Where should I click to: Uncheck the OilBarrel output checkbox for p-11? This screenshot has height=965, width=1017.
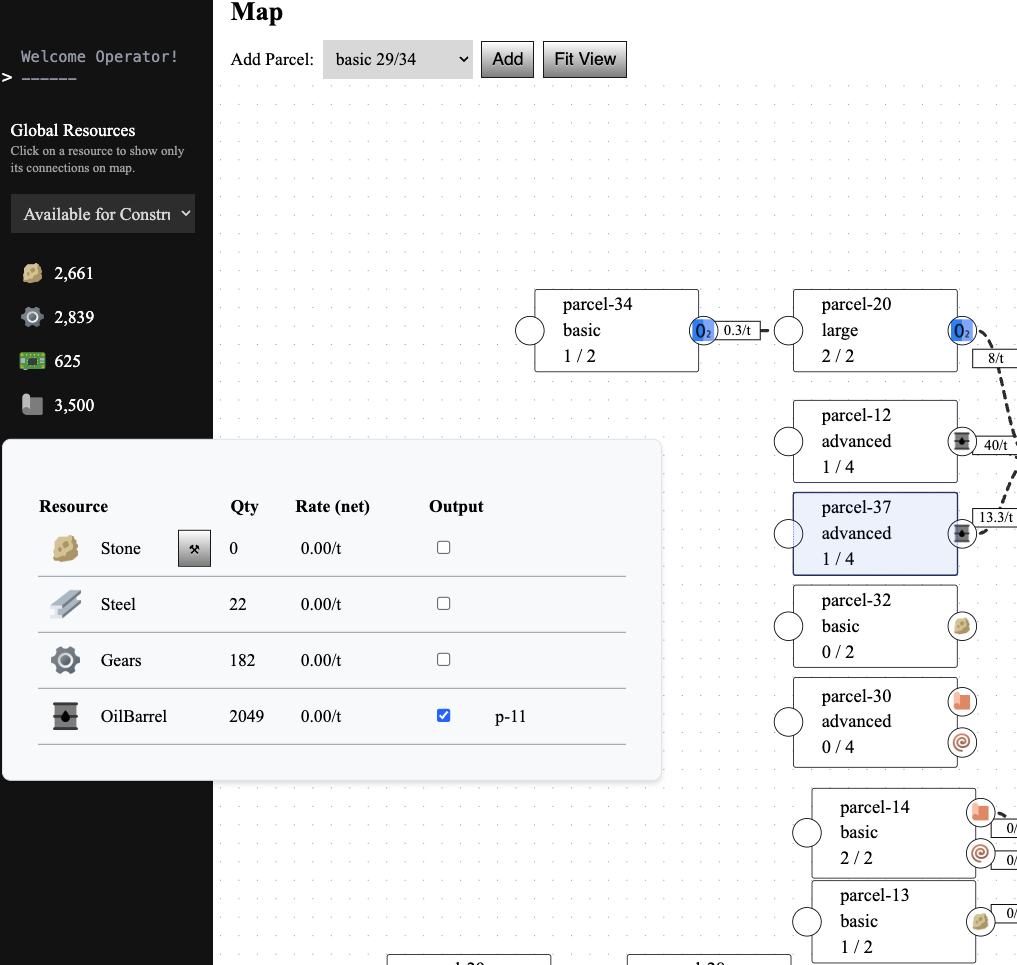click(442, 715)
